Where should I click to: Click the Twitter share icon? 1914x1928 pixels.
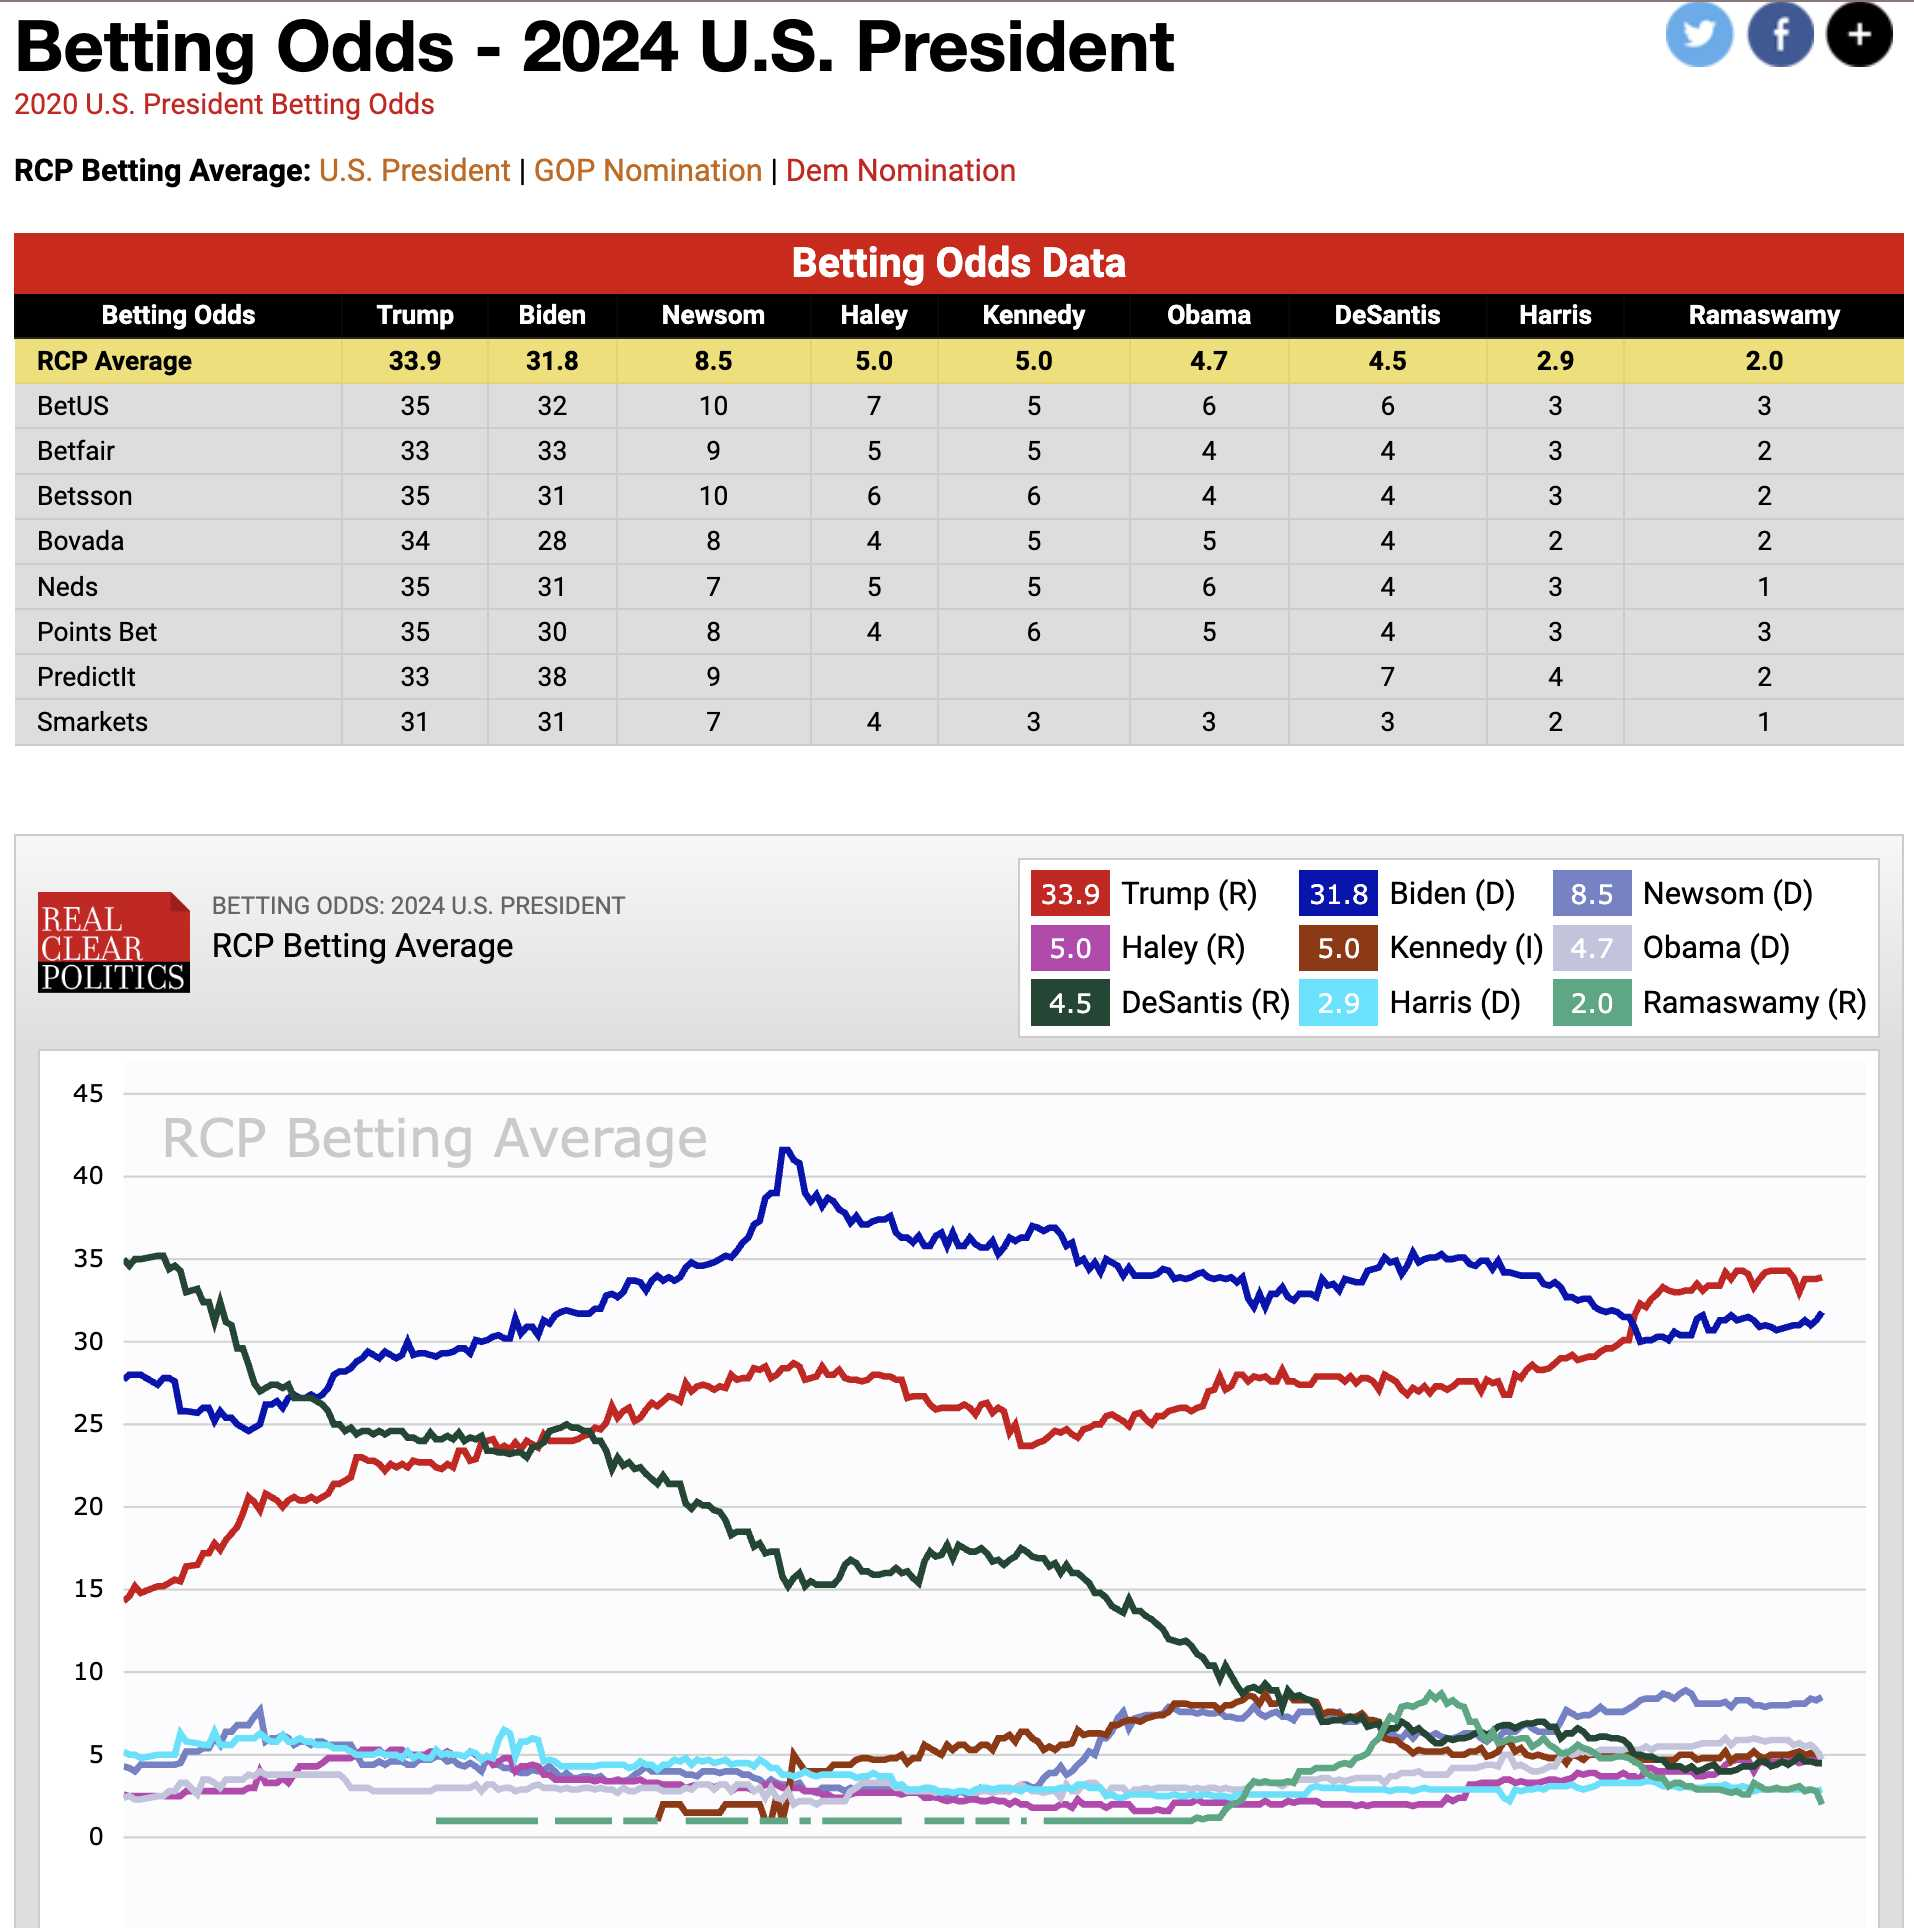[x=1699, y=34]
